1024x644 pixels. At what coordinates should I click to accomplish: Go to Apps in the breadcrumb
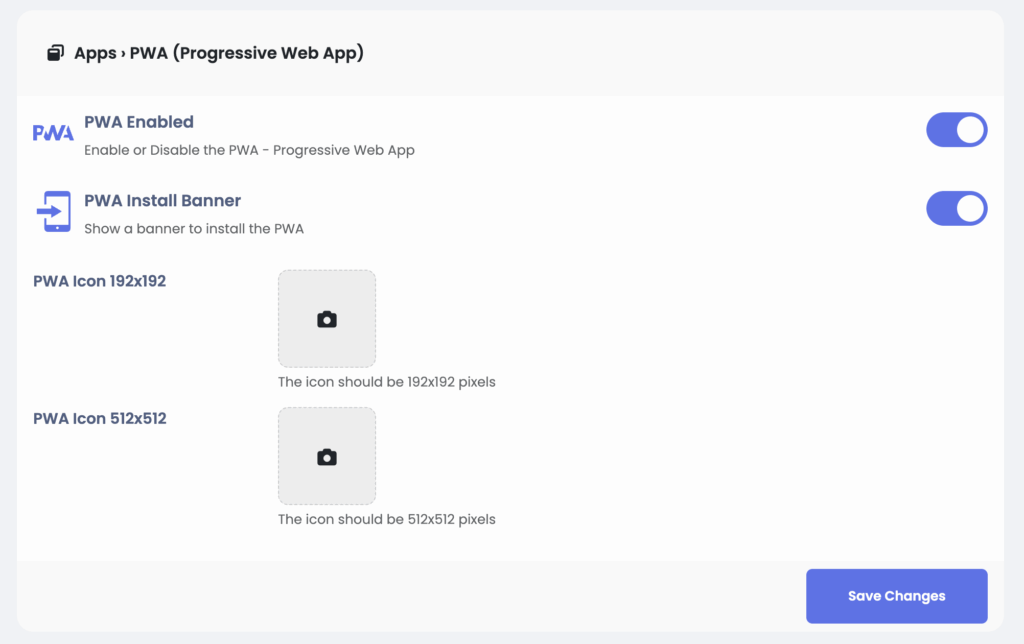coord(95,53)
